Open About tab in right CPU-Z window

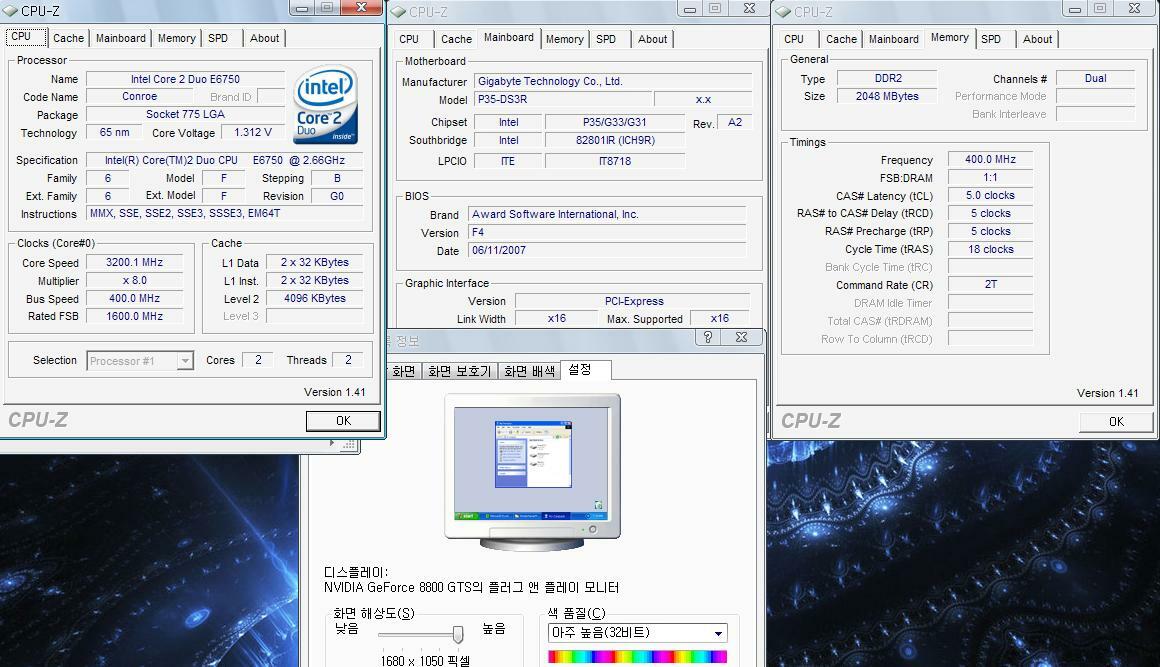1037,39
